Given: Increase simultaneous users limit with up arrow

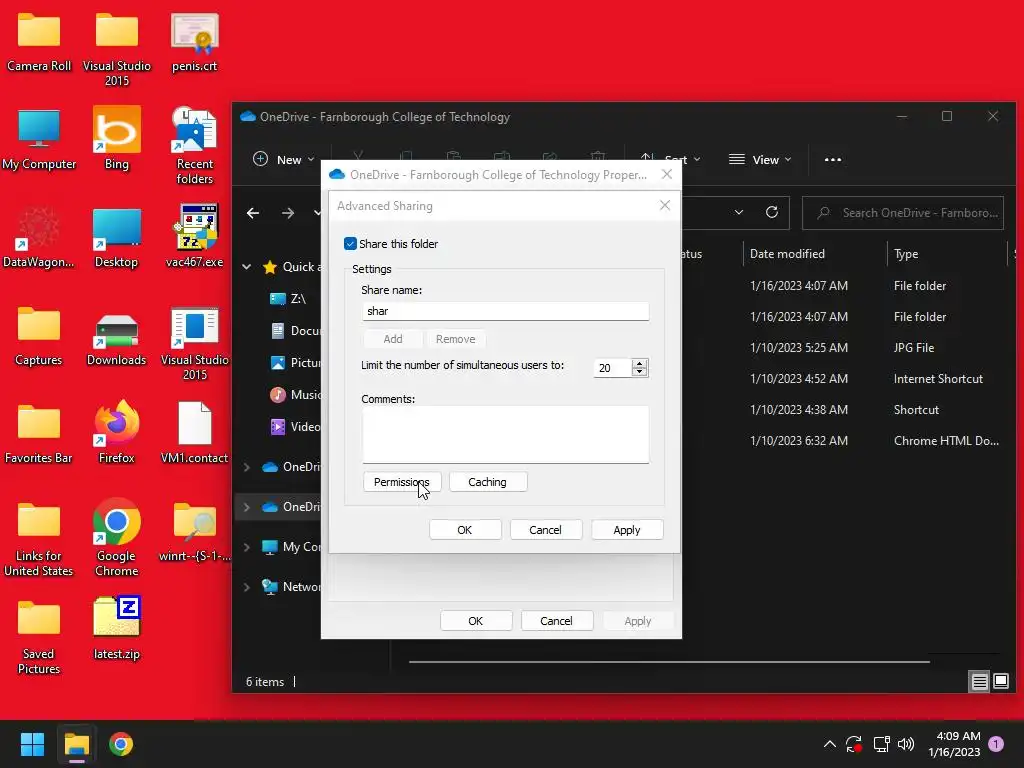Looking at the screenshot, I should [639, 363].
